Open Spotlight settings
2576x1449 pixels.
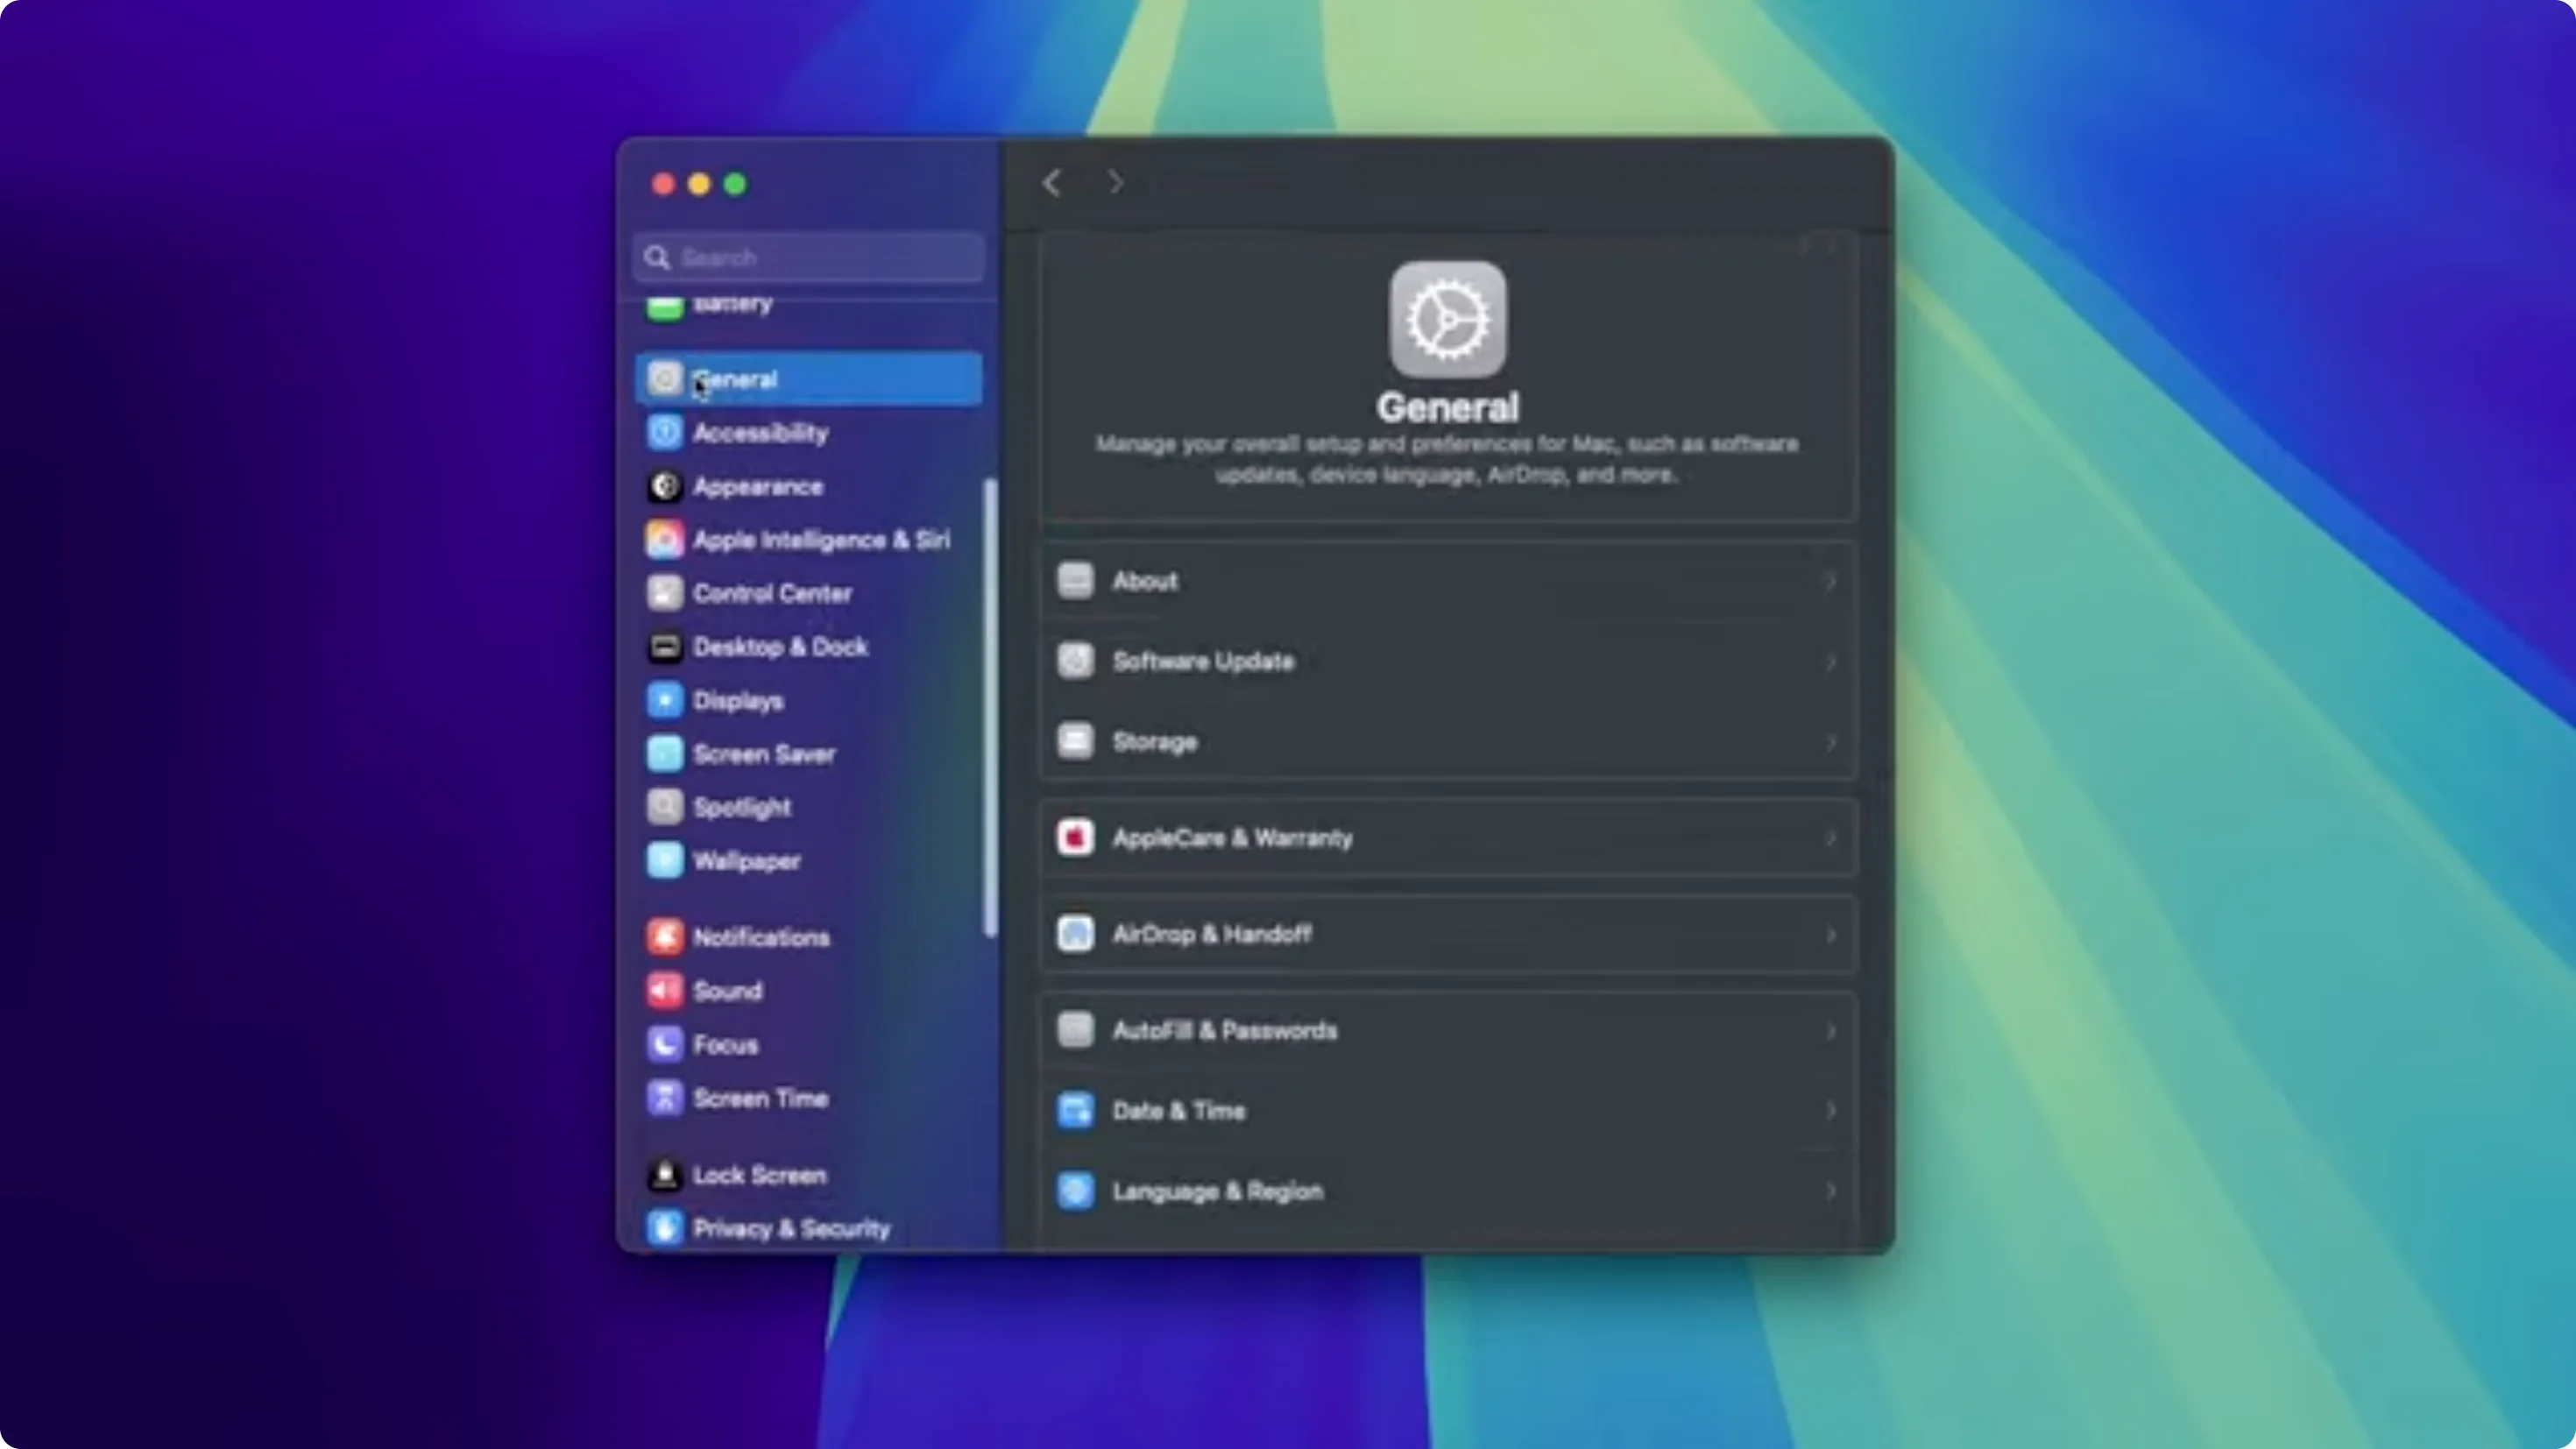click(x=666, y=807)
